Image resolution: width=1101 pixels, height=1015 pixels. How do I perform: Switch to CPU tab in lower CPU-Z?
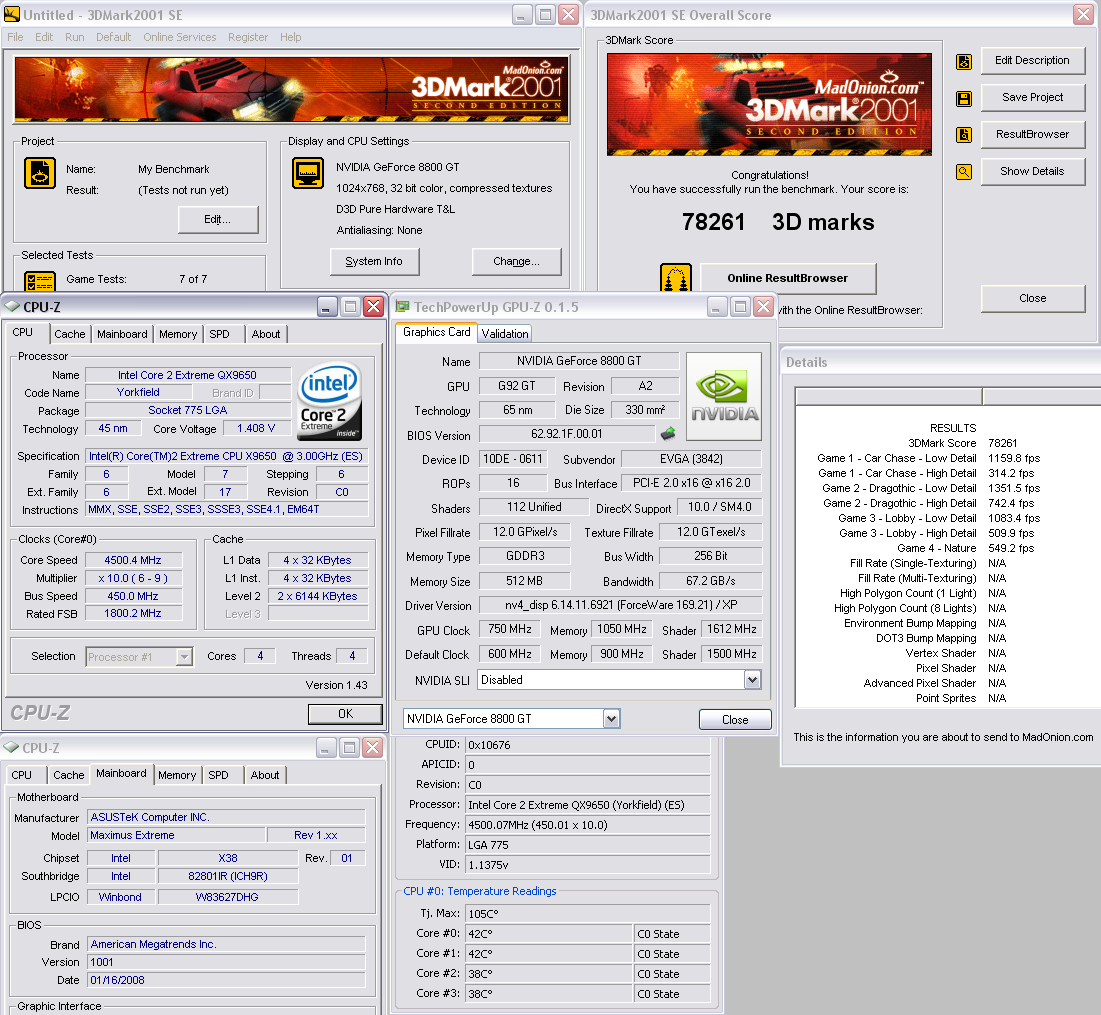22,775
